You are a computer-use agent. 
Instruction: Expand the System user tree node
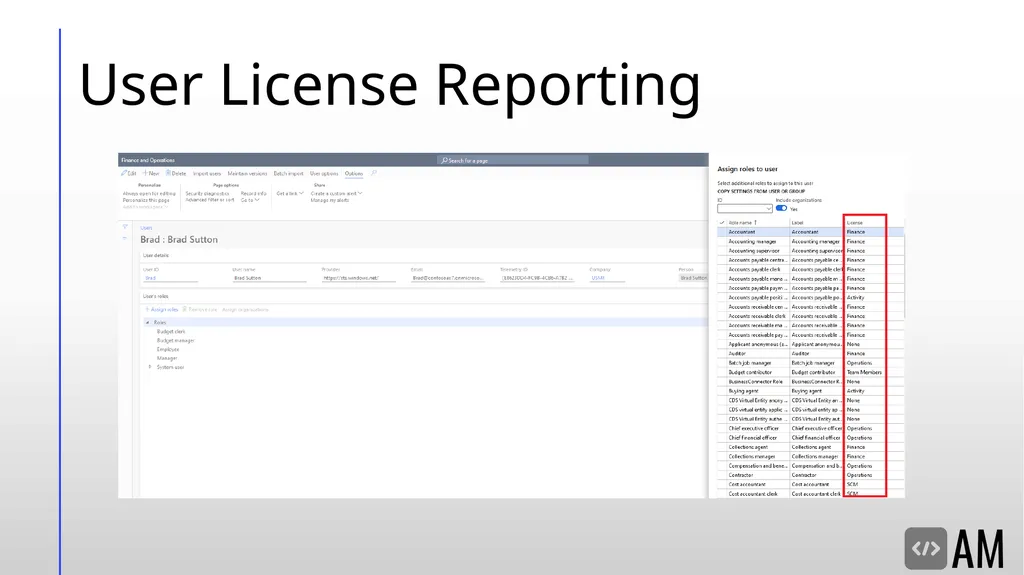coord(150,367)
